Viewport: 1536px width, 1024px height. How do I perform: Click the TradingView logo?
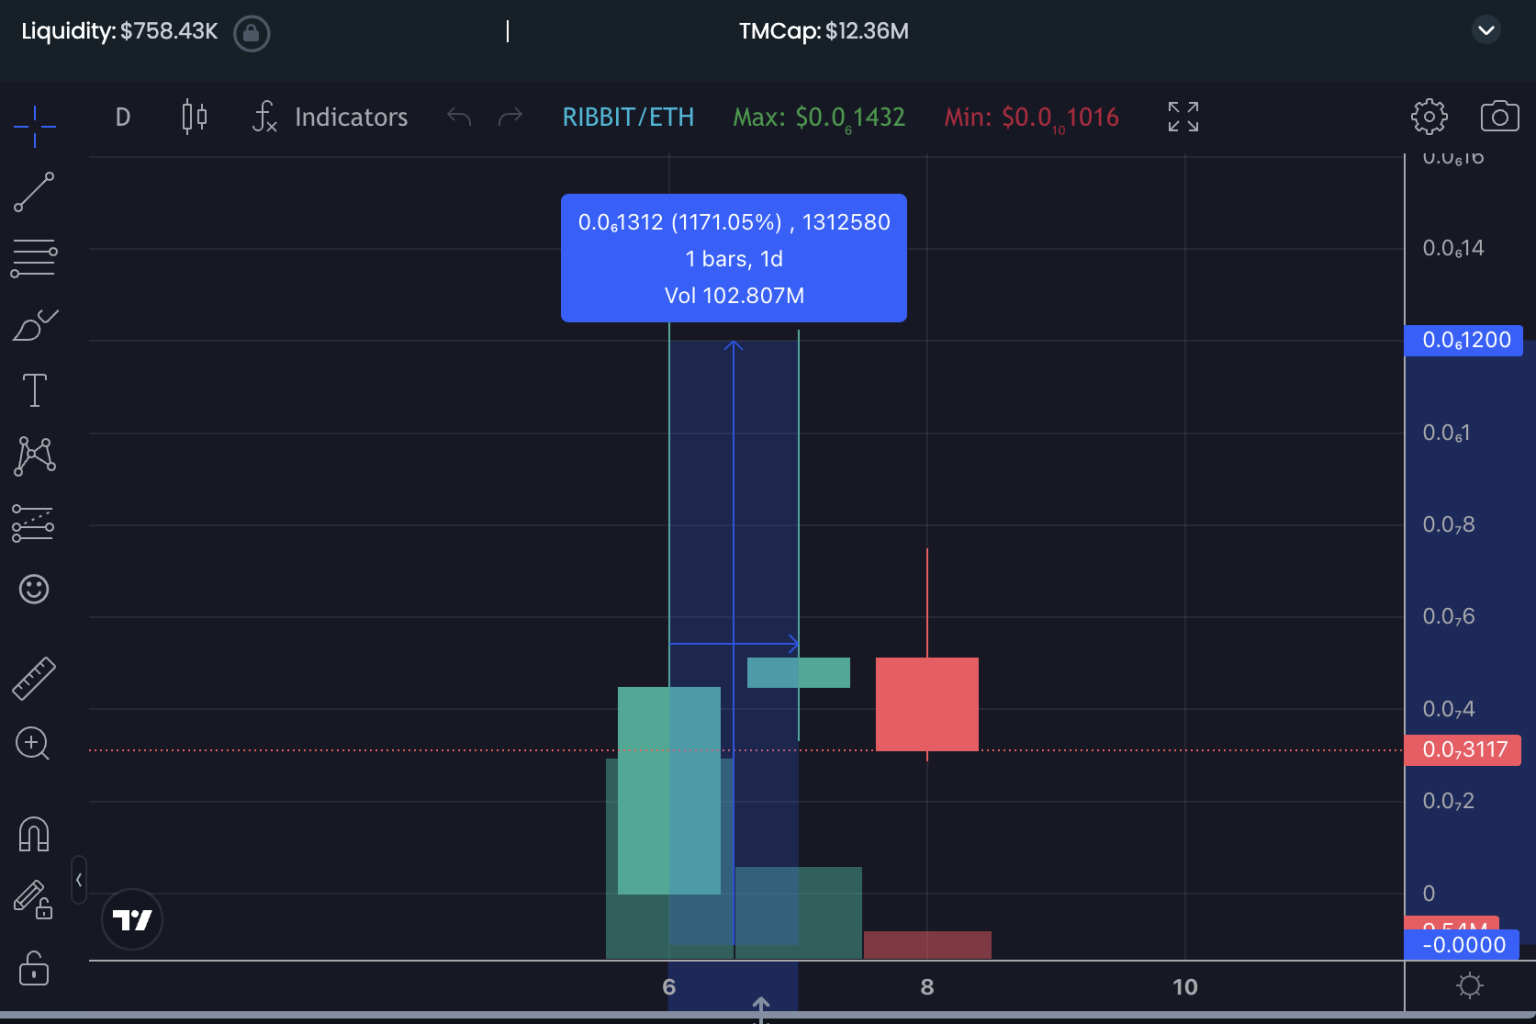click(132, 919)
